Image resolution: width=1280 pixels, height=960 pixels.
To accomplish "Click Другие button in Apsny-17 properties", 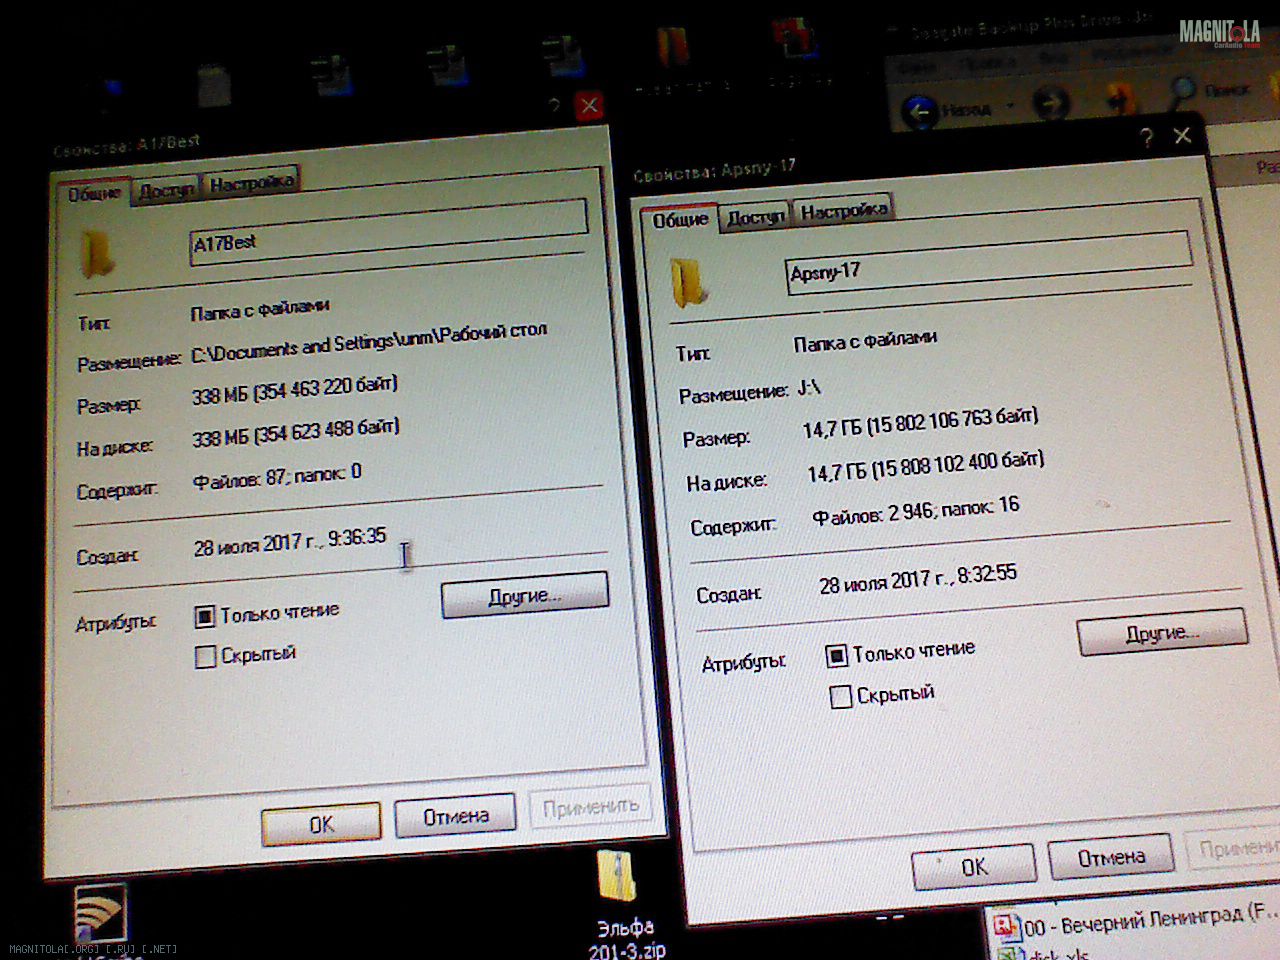I will pyautogui.click(x=1162, y=633).
